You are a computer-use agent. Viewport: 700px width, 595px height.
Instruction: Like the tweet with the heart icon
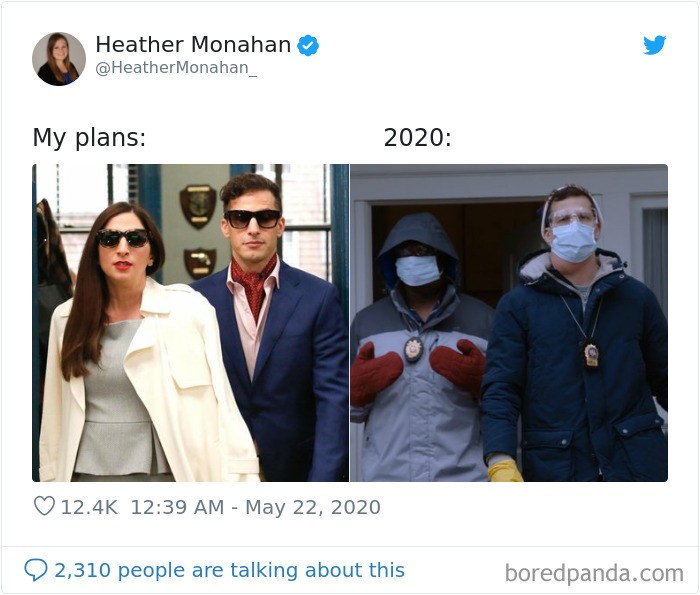pos(44,507)
